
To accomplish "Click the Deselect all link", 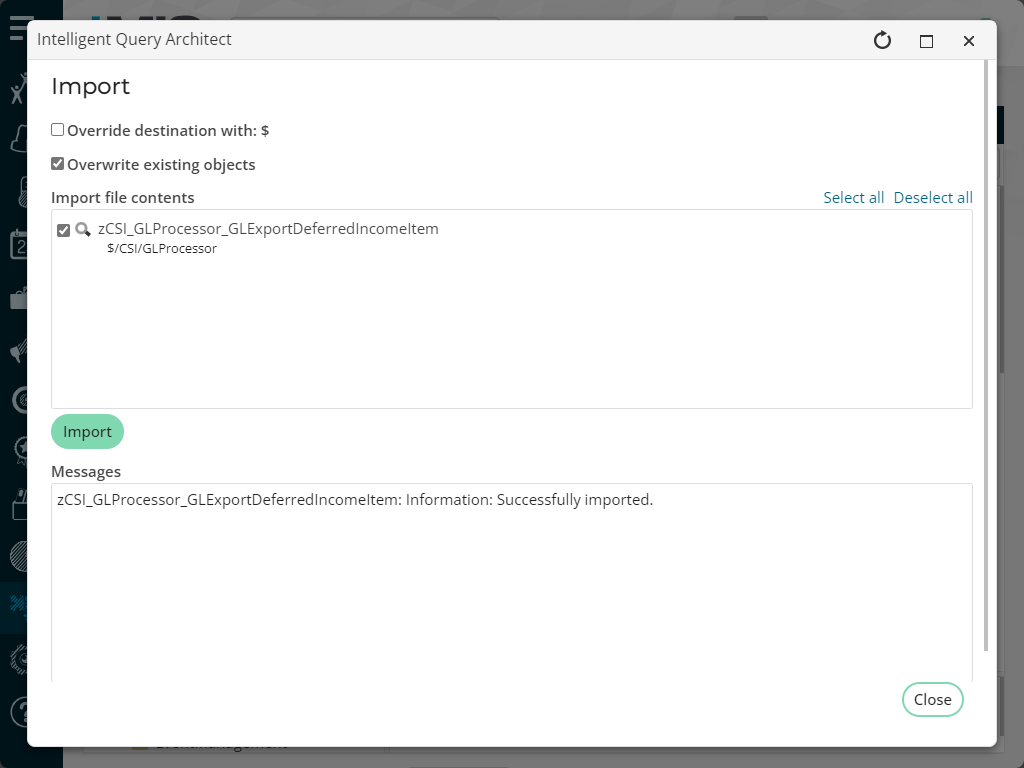I will click(932, 197).
